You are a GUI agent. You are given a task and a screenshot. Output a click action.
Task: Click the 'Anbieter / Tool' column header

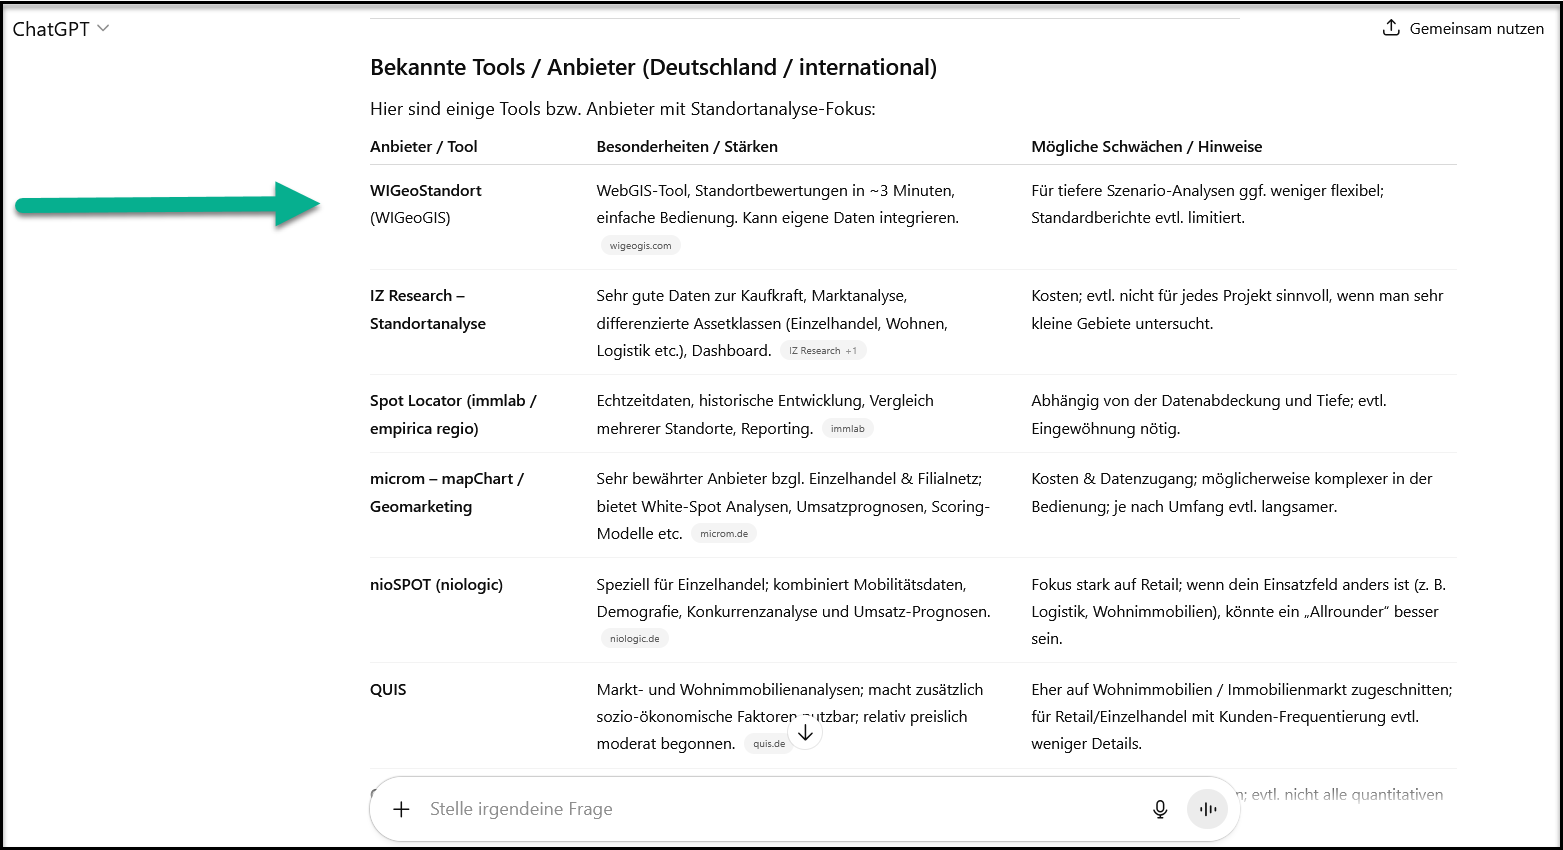click(423, 146)
